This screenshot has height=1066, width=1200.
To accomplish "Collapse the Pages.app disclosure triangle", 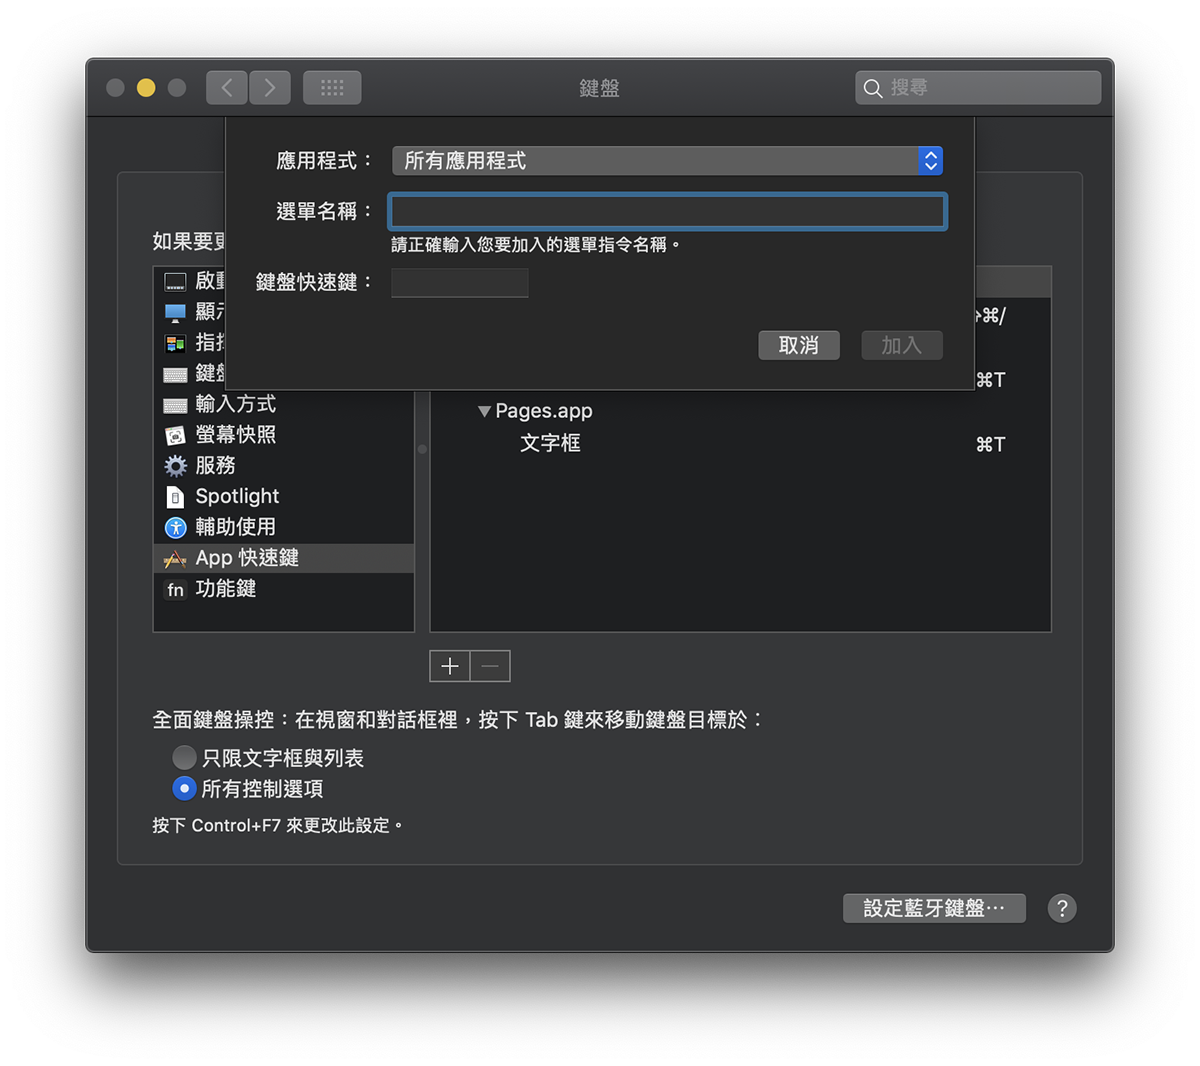I will [x=484, y=411].
